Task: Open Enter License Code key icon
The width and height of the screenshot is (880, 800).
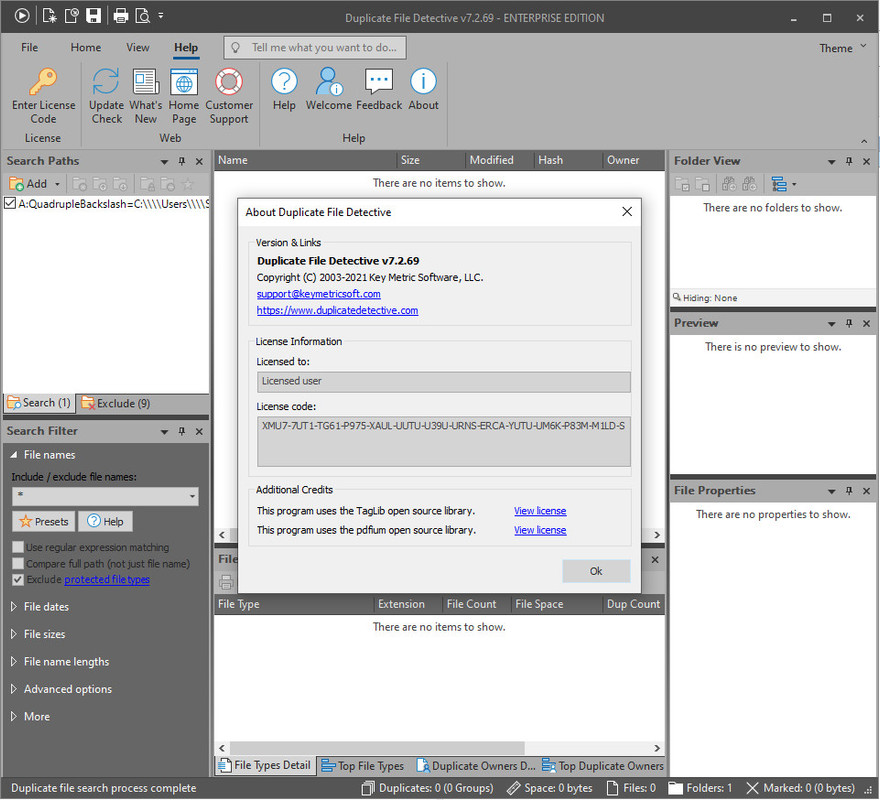Action: coord(43,82)
